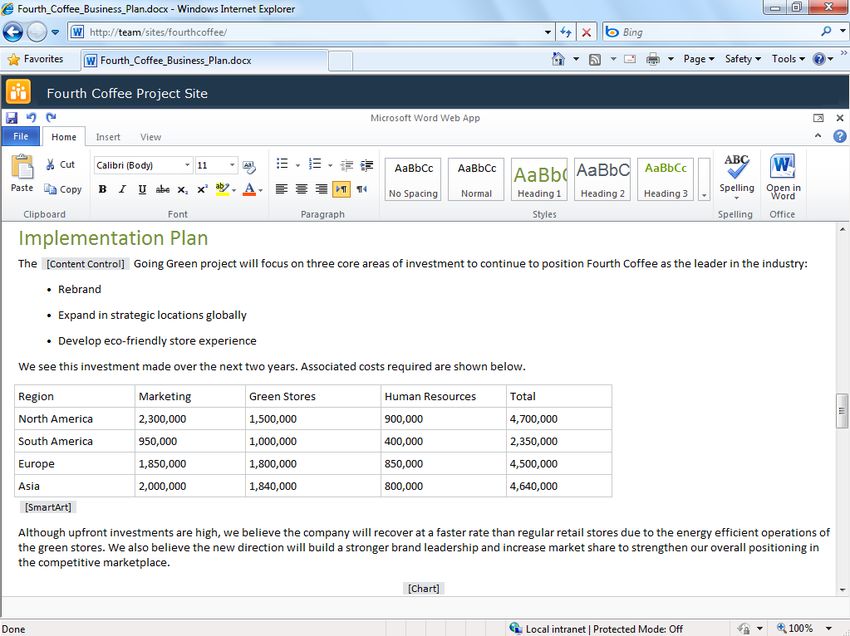This screenshot has height=636, width=850.
Task: Toggle italic formatting
Action: pyautogui.click(x=122, y=189)
